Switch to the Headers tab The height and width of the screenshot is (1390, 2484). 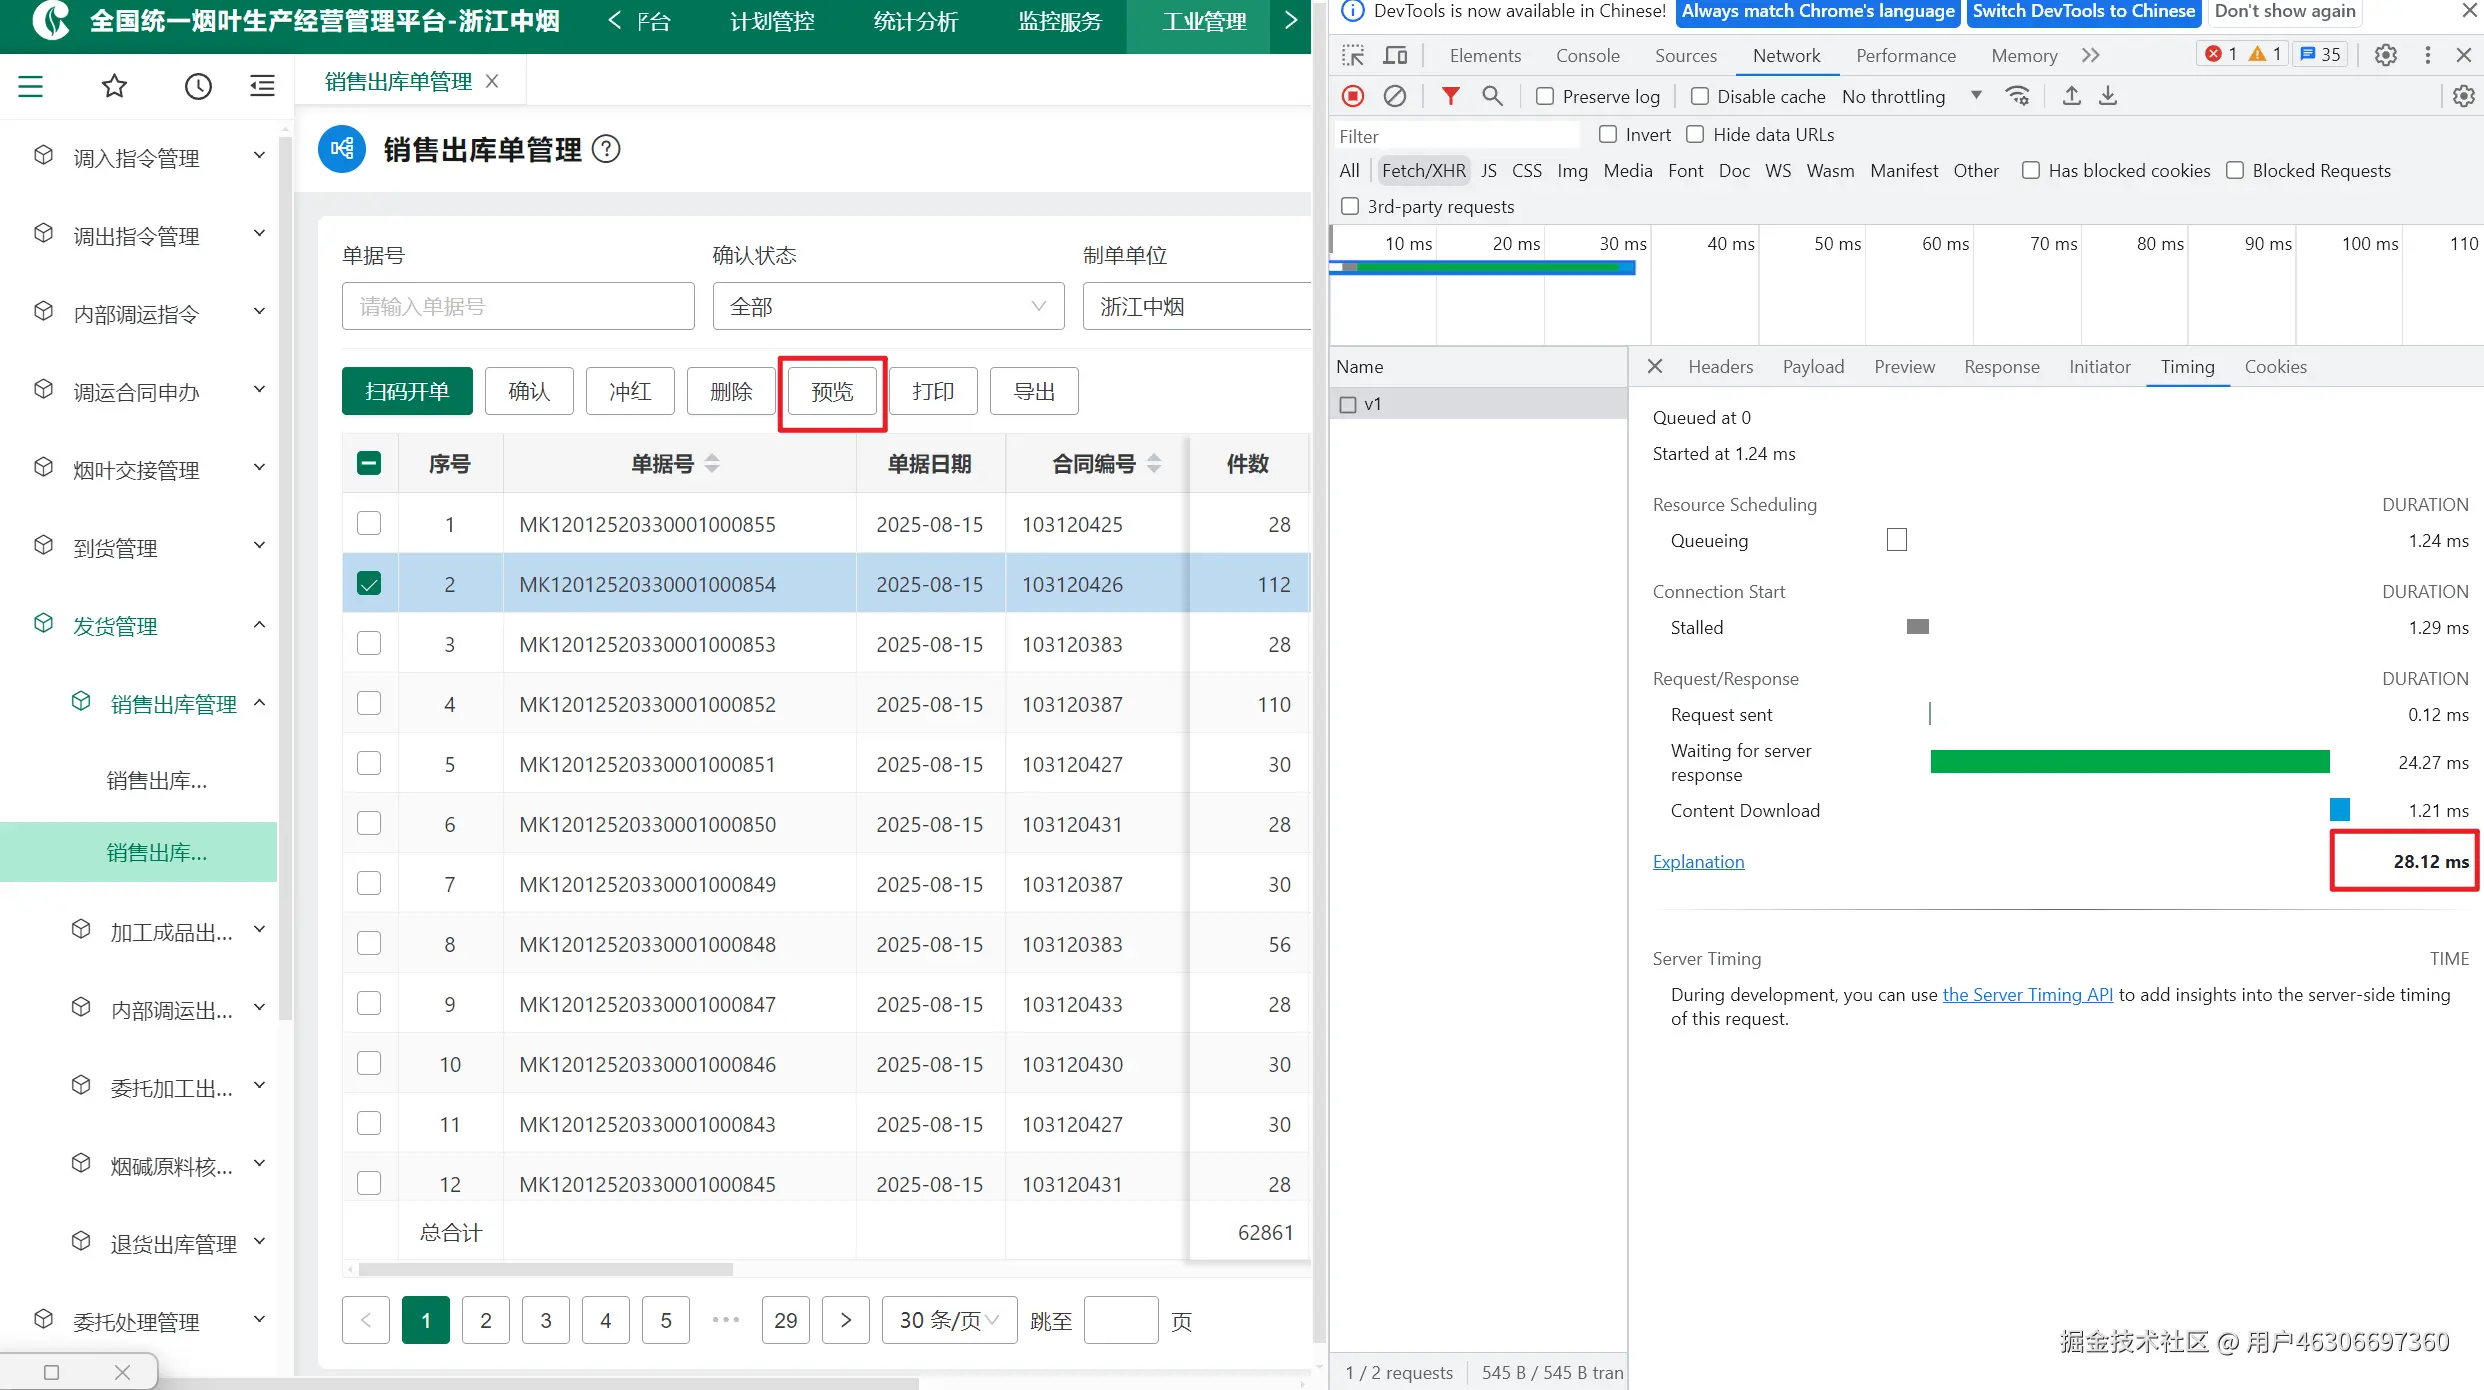point(1720,366)
